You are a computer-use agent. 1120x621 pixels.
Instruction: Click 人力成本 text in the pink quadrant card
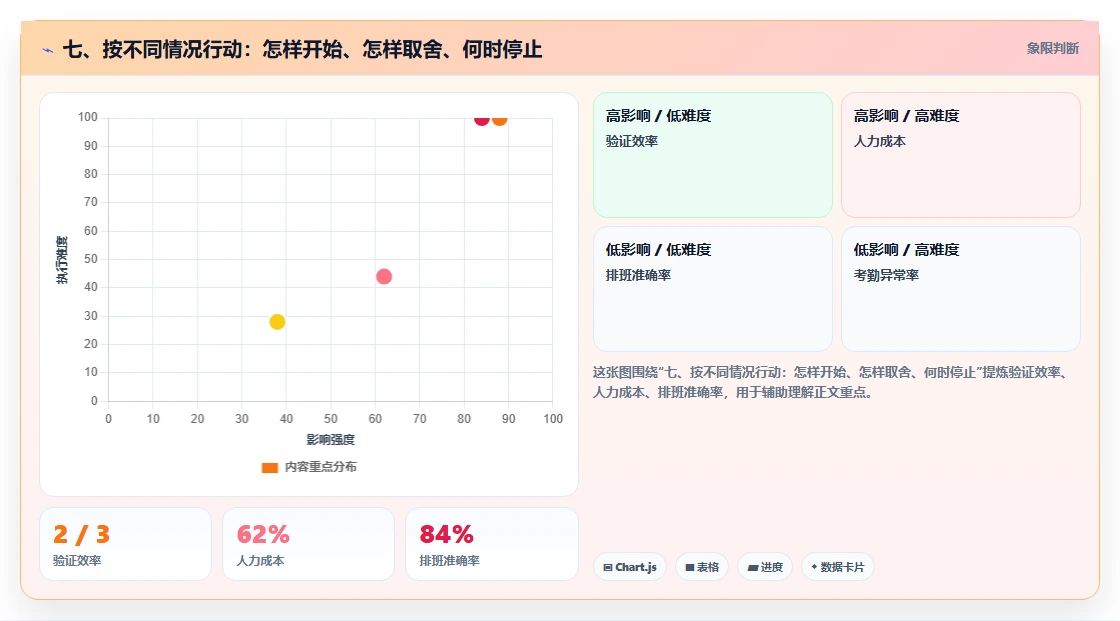[880, 141]
